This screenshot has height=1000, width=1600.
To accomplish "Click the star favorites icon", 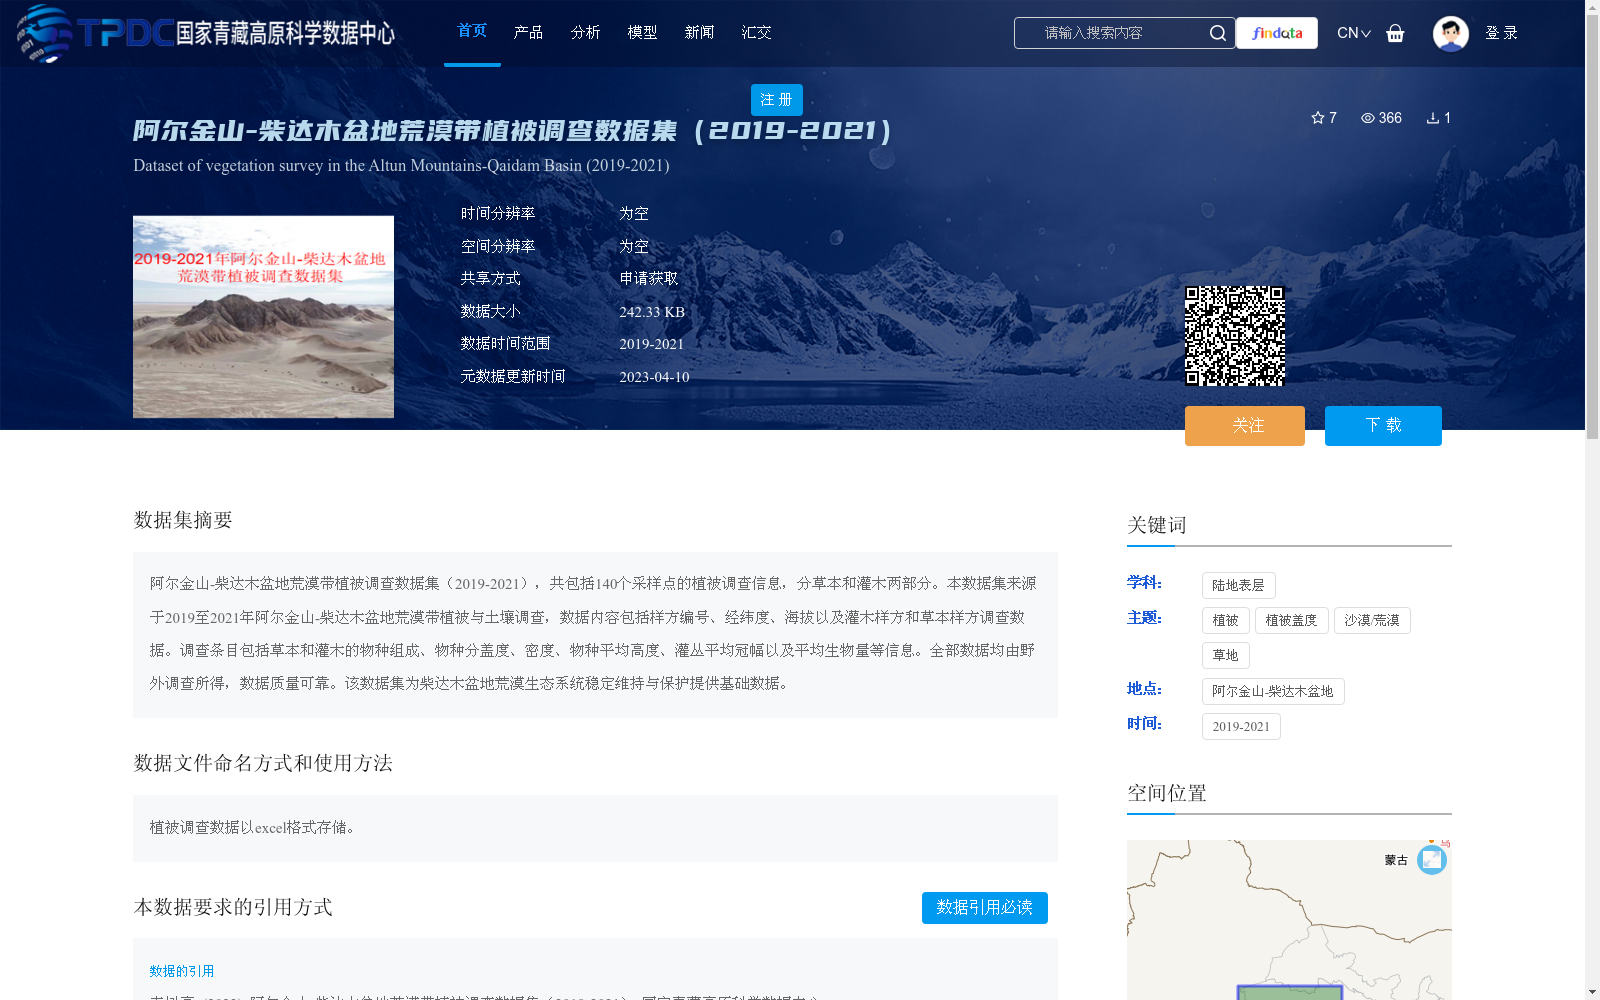I will click(x=1318, y=118).
